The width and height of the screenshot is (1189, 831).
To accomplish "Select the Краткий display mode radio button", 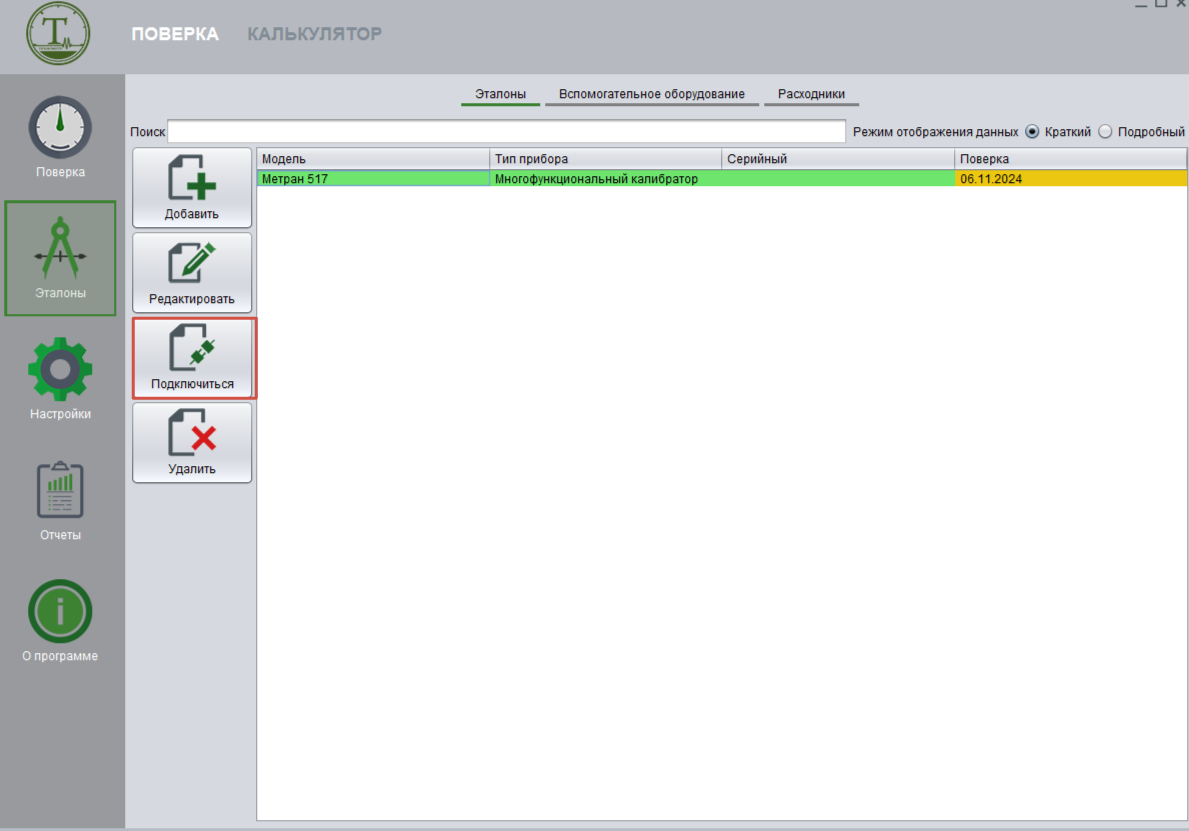I will point(1032,132).
